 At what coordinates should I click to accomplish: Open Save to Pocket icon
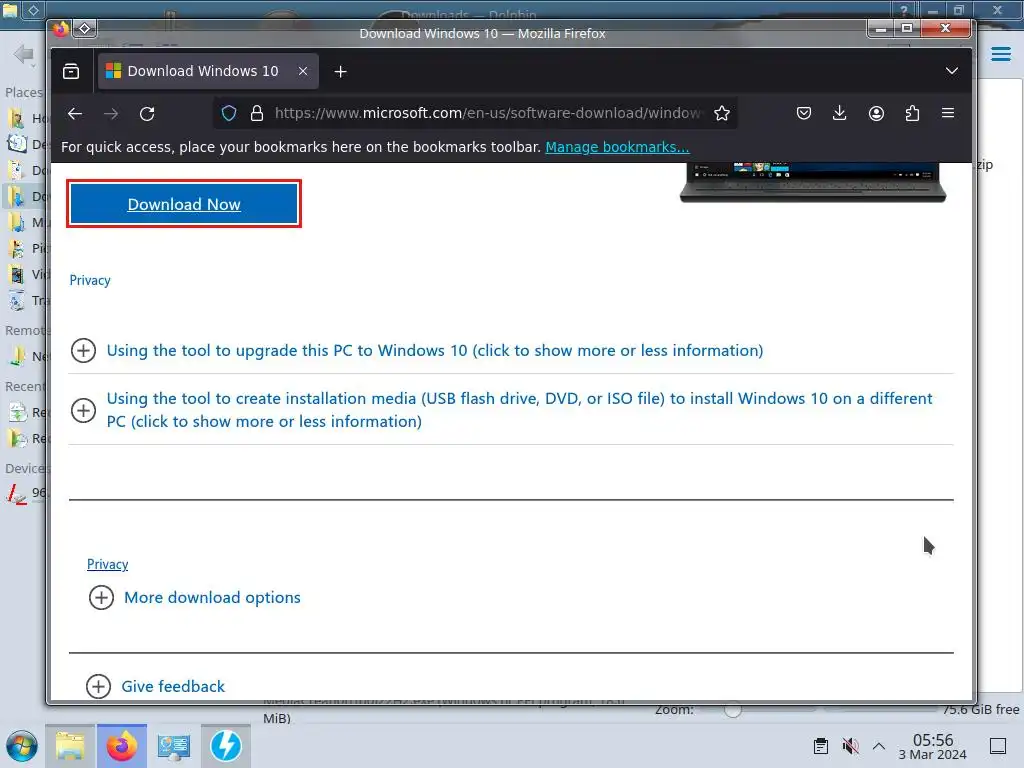804,114
